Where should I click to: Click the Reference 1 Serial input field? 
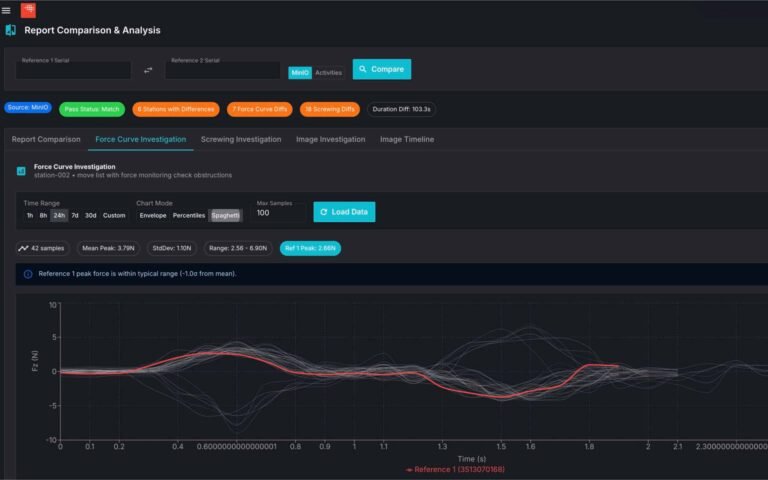click(73, 70)
